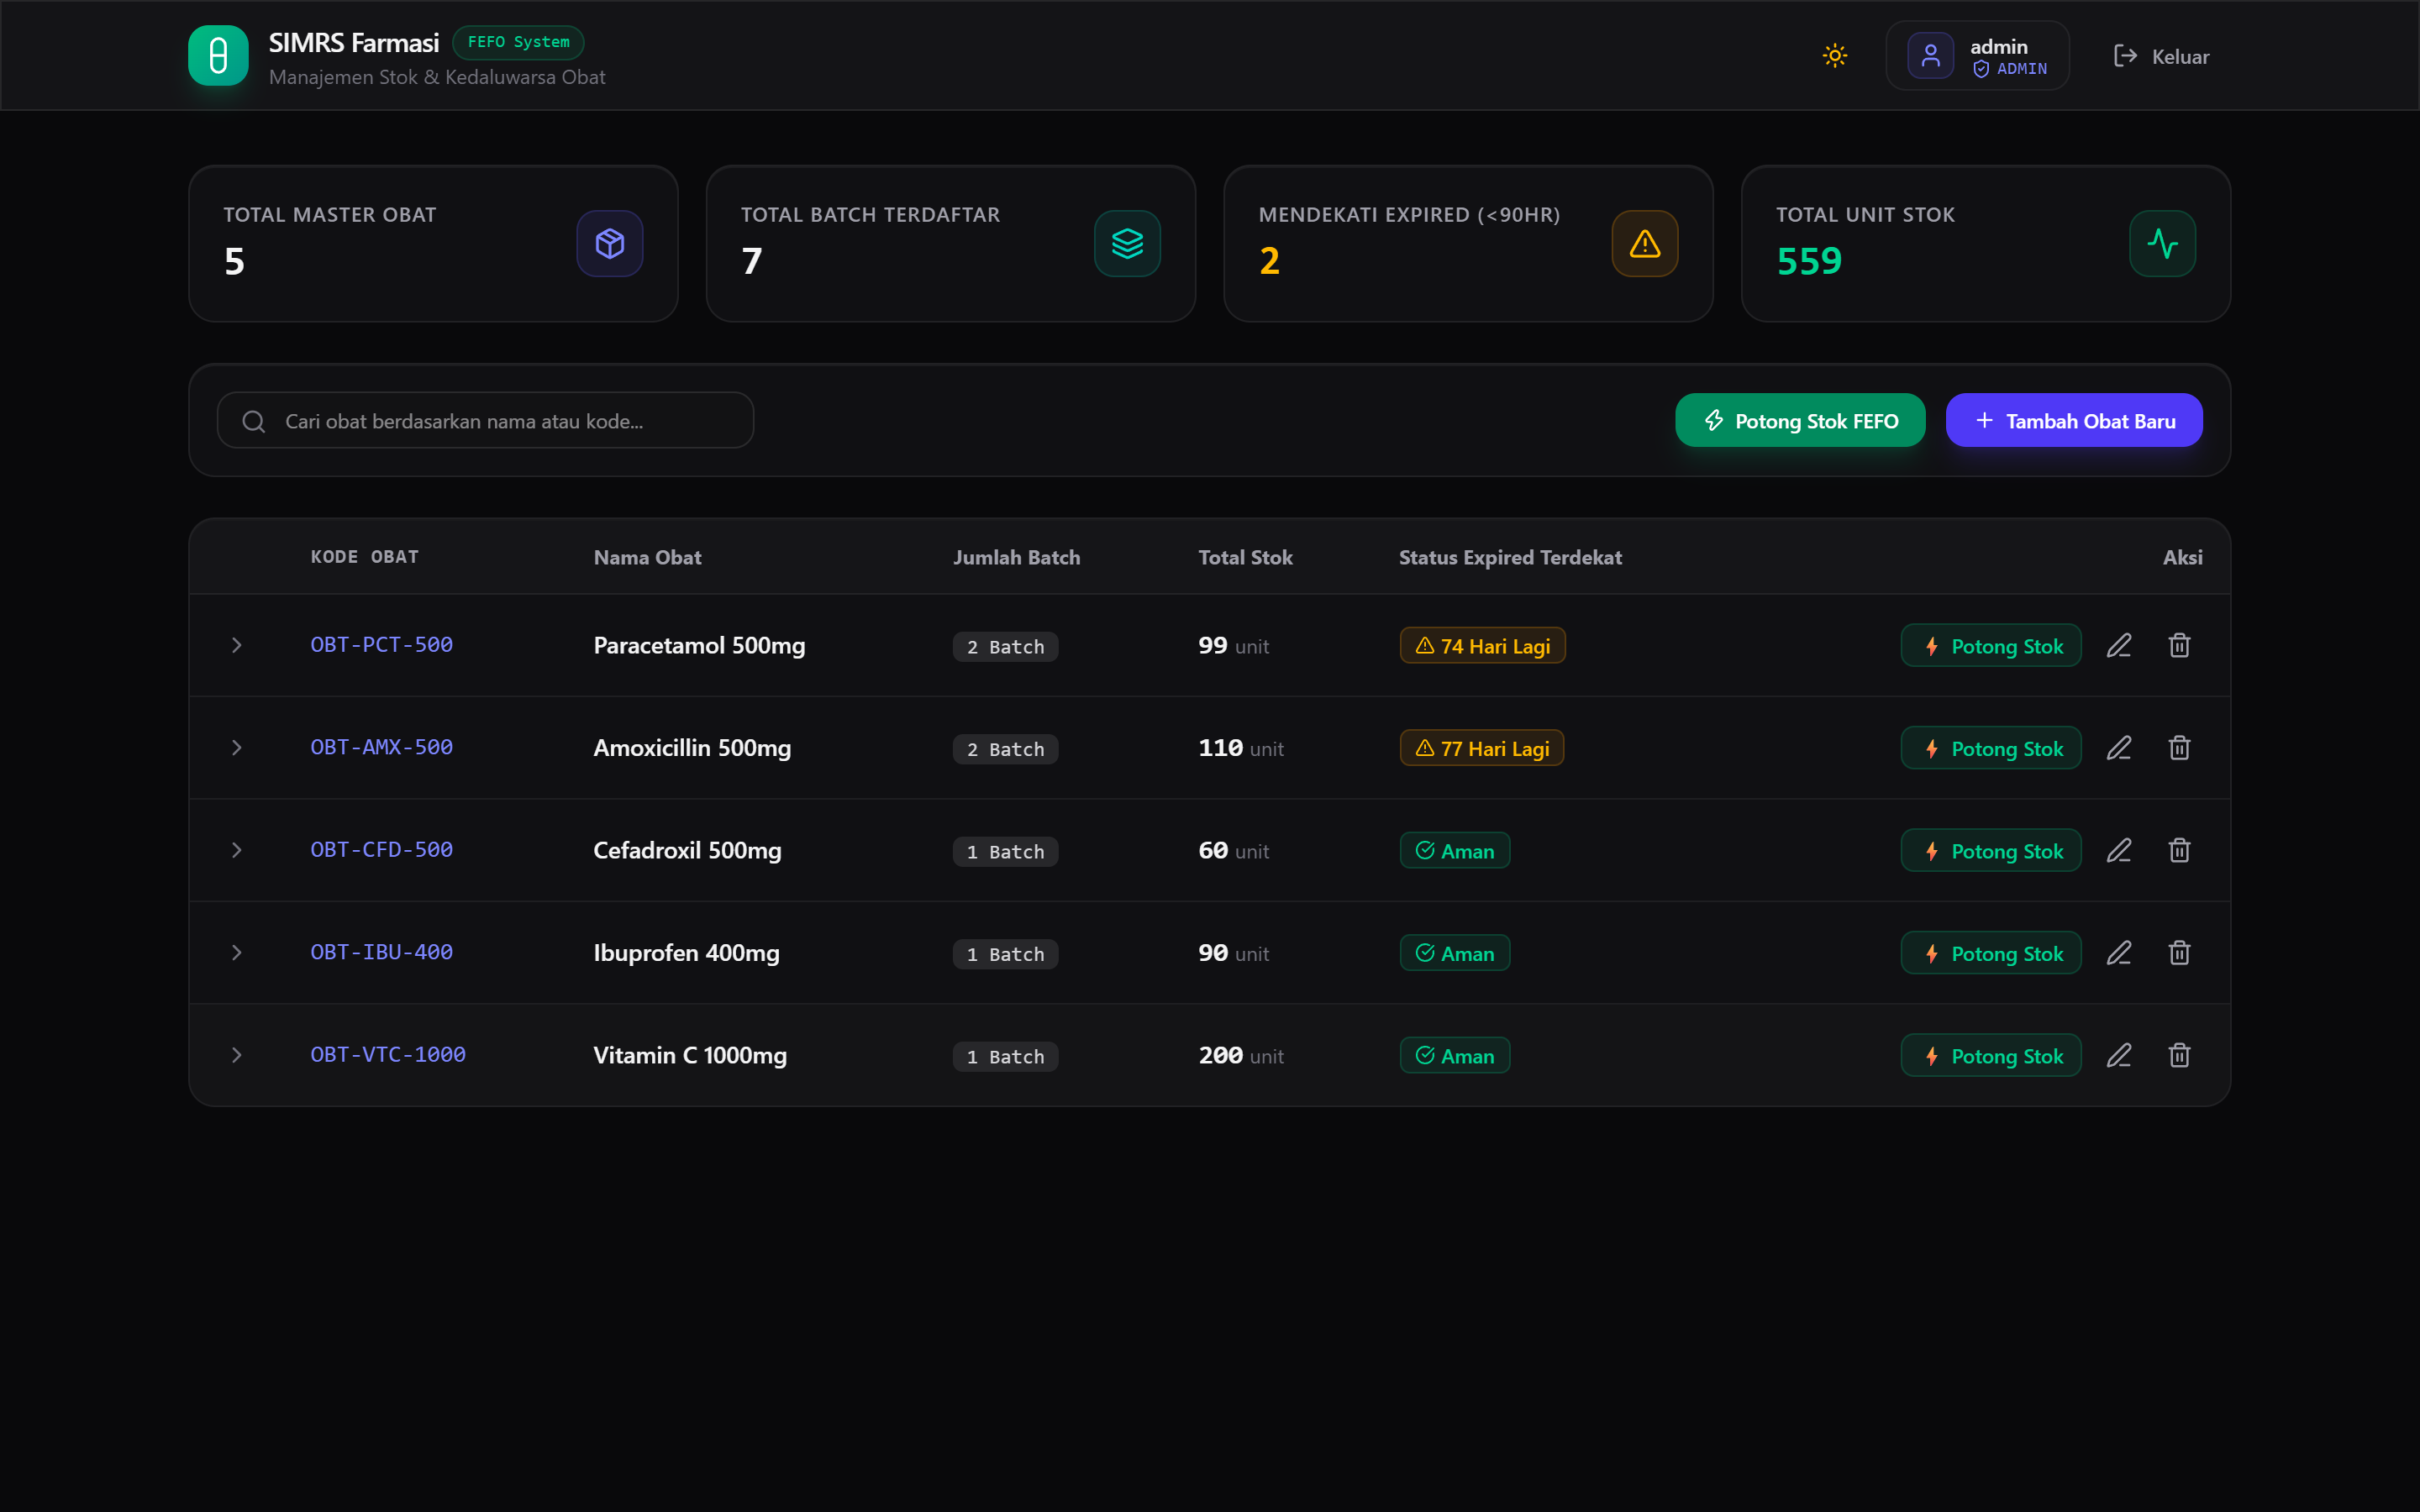Screen dimensions: 2420x1512
Task: Cut stock for Cefadroxil 500mg
Action: click(1991, 850)
